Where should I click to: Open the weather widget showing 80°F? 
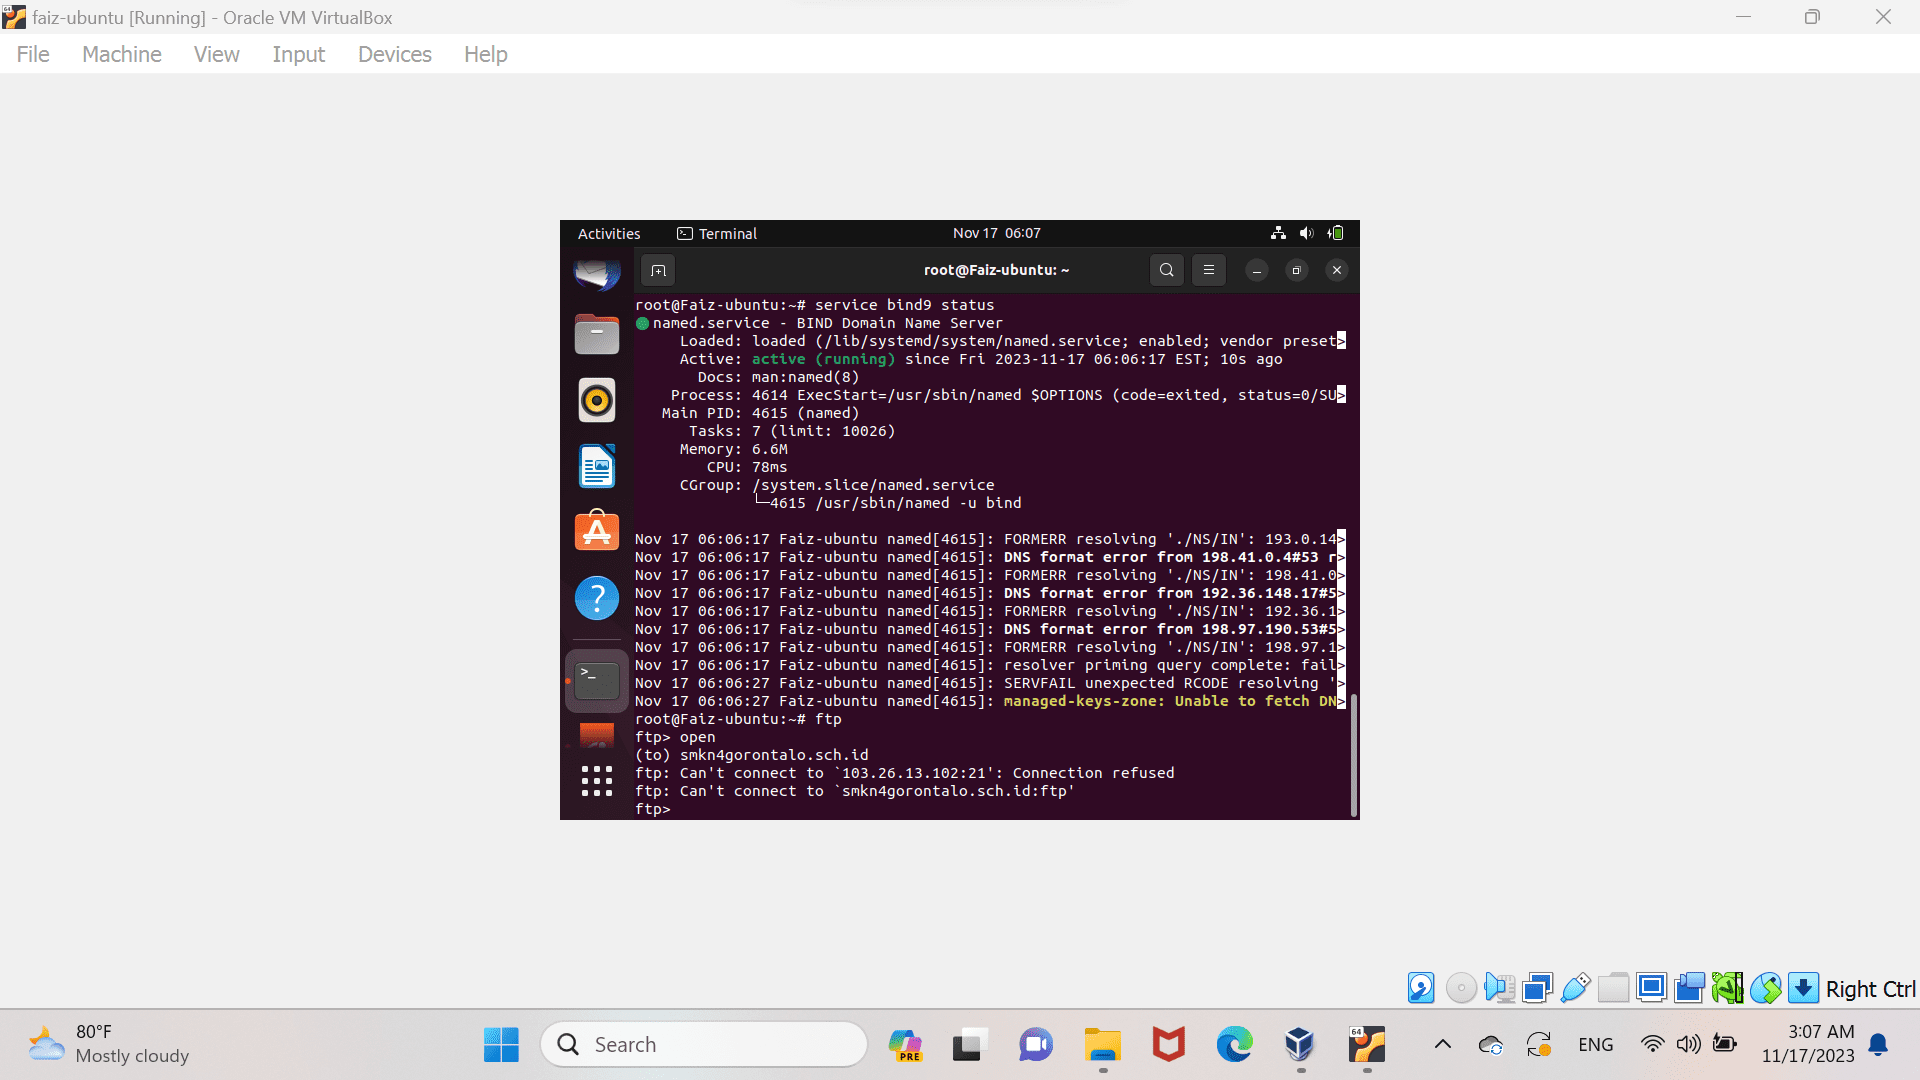pos(108,1044)
